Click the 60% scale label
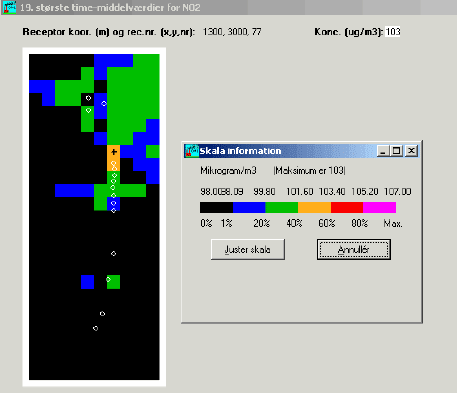Viewport: 457px width, 393px height. click(x=327, y=223)
